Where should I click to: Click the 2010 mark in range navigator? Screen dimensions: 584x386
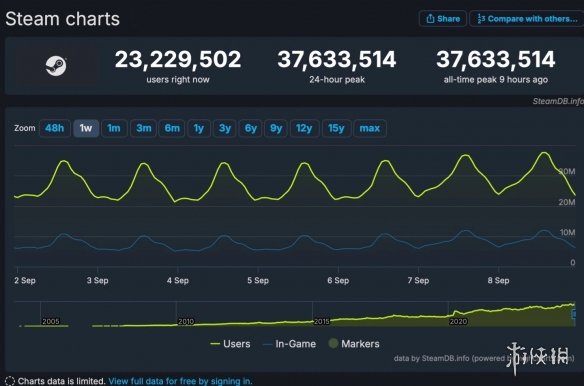185,321
